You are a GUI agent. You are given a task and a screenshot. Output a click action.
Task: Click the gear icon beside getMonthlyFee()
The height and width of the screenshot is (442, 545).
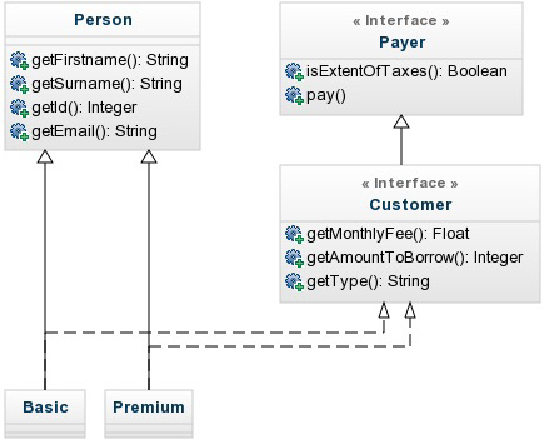(294, 234)
